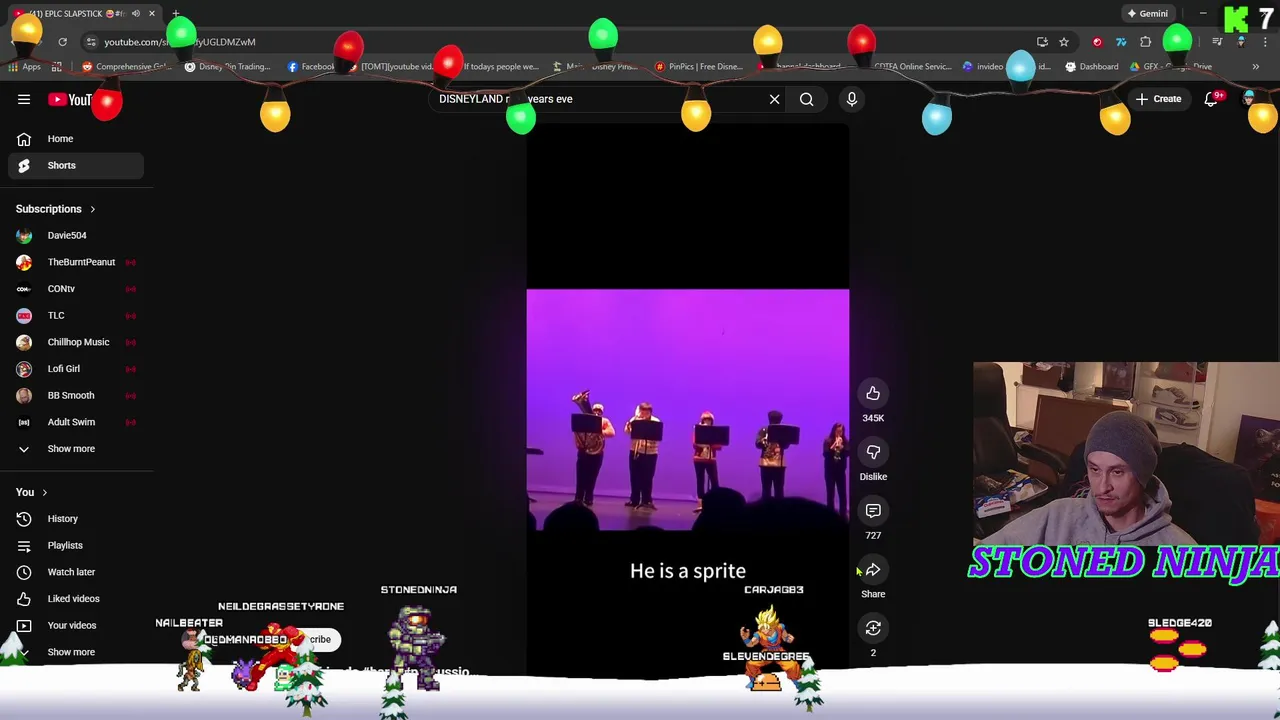Expand the You section arrow
The width and height of the screenshot is (1280, 720).
[x=44, y=492]
